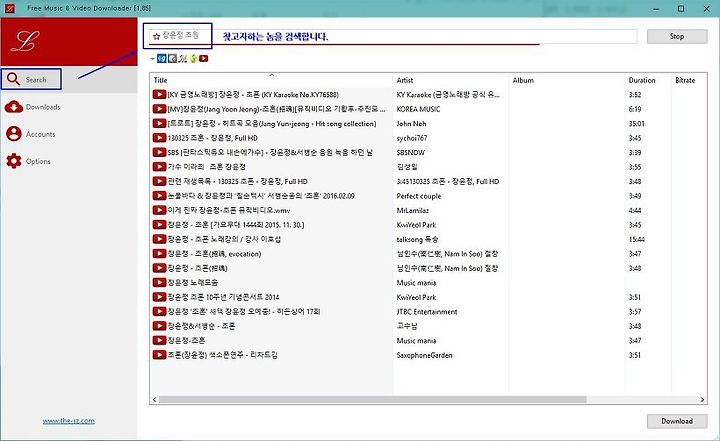Click the Download button
The height and width of the screenshot is (441, 720).
[677, 421]
